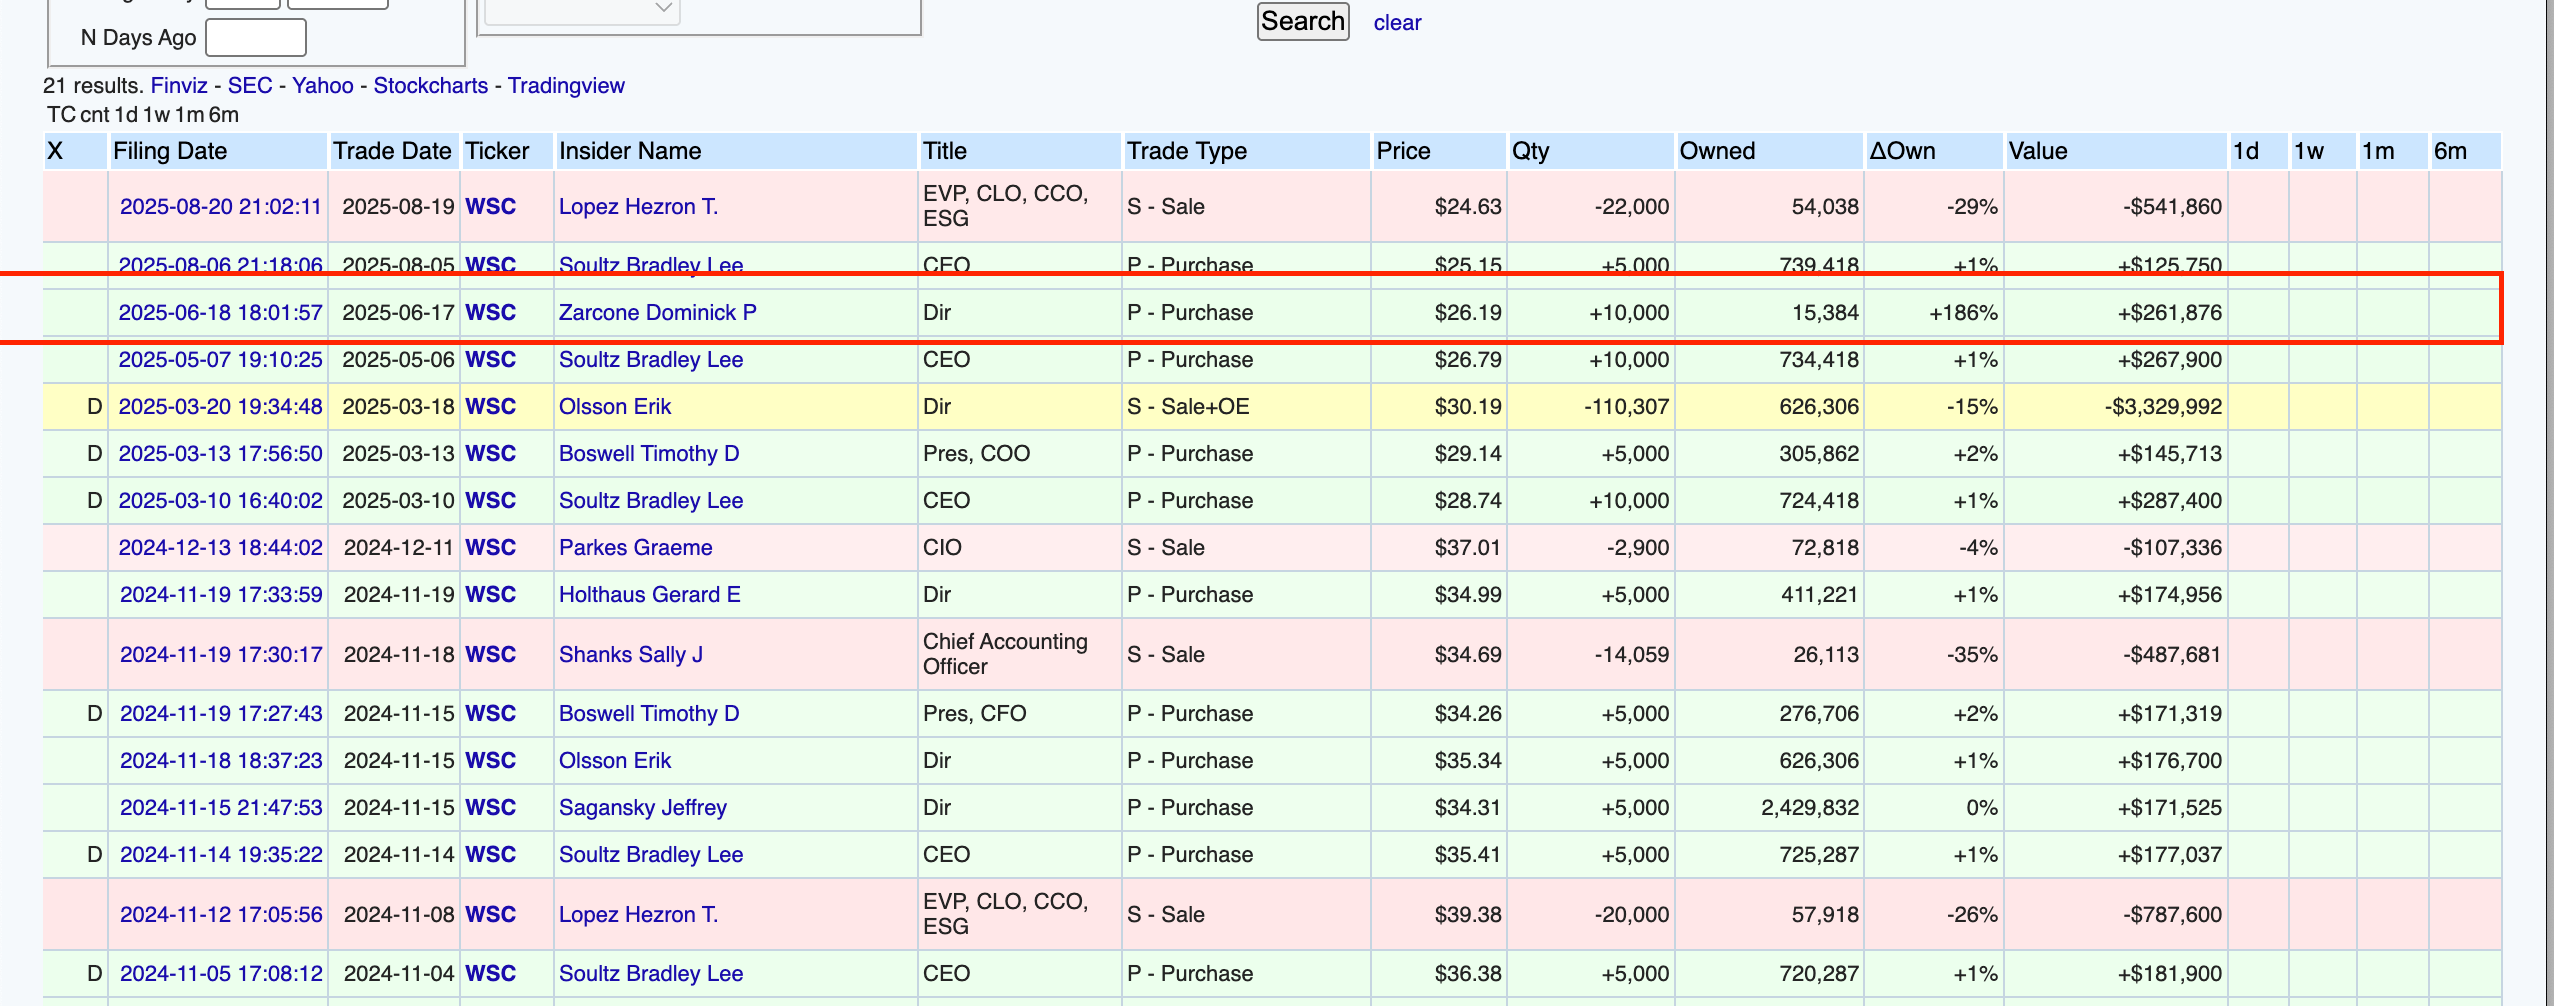Screen dimensions: 2554x1006
Task: Open the Finviz link
Action: point(179,86)
